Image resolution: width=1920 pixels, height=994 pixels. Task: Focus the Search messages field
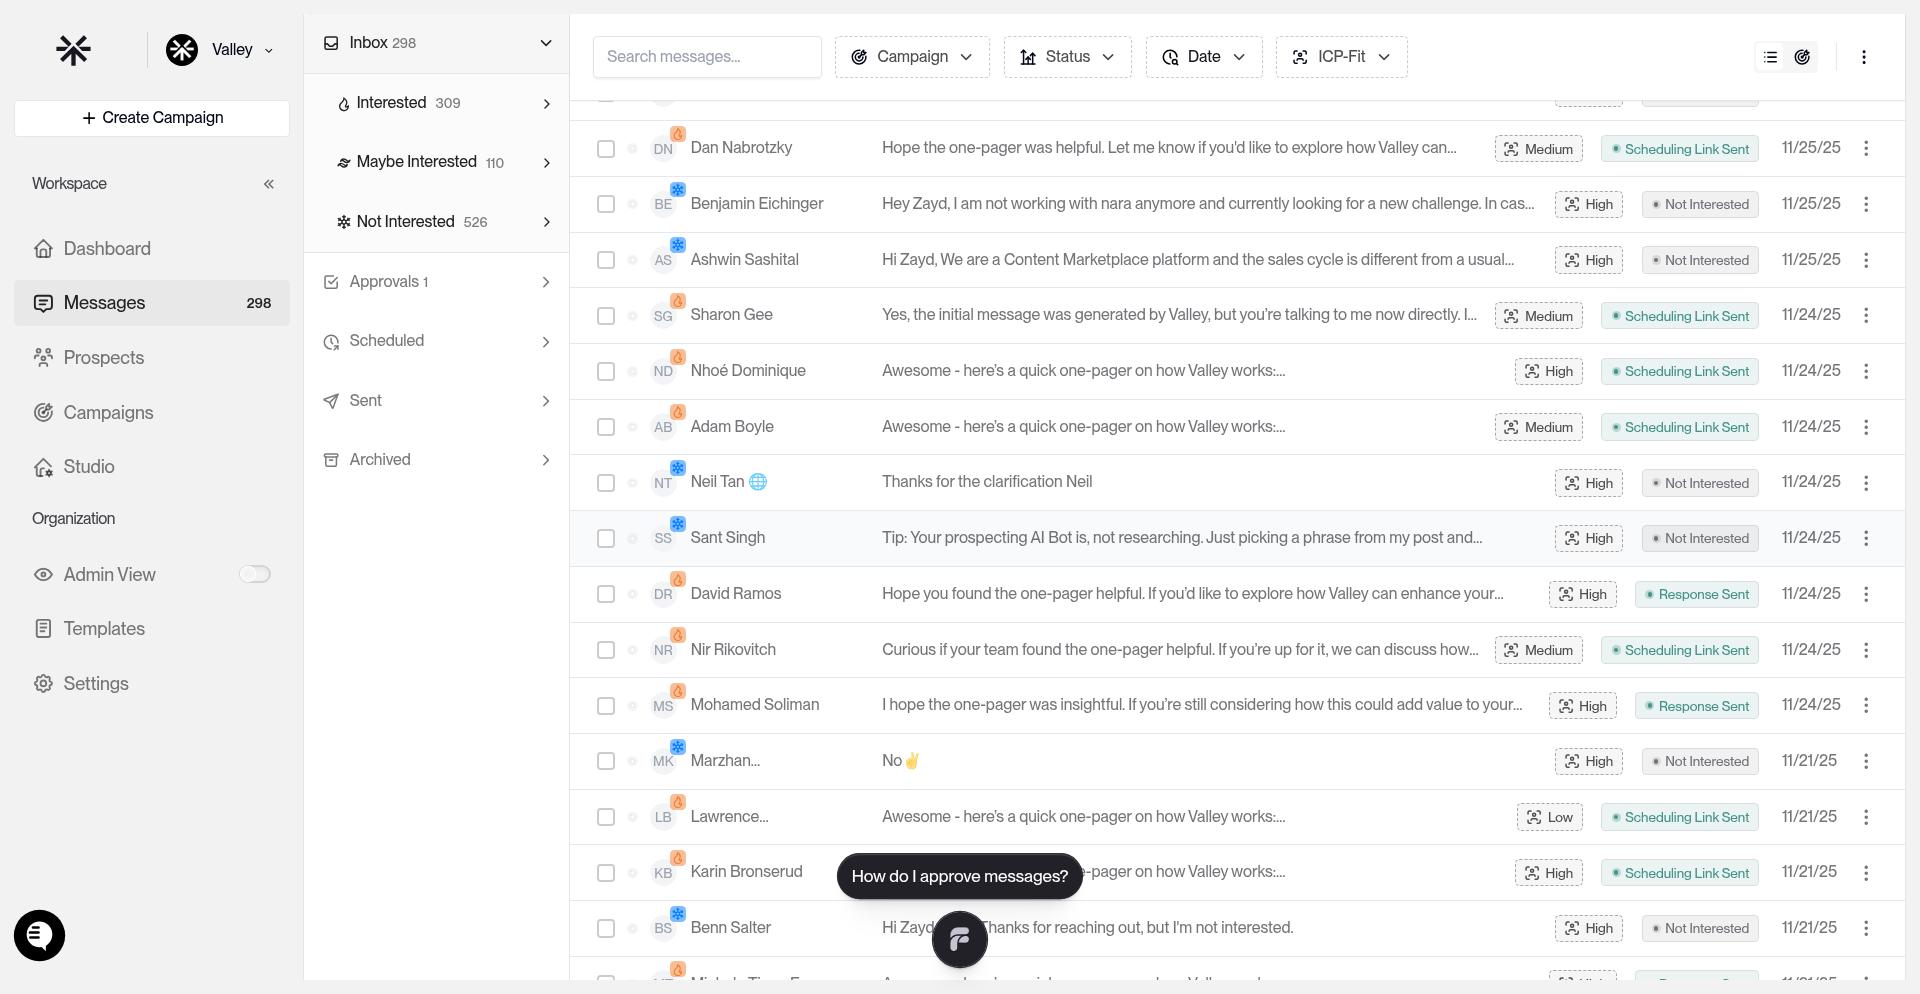click(707, 57)
